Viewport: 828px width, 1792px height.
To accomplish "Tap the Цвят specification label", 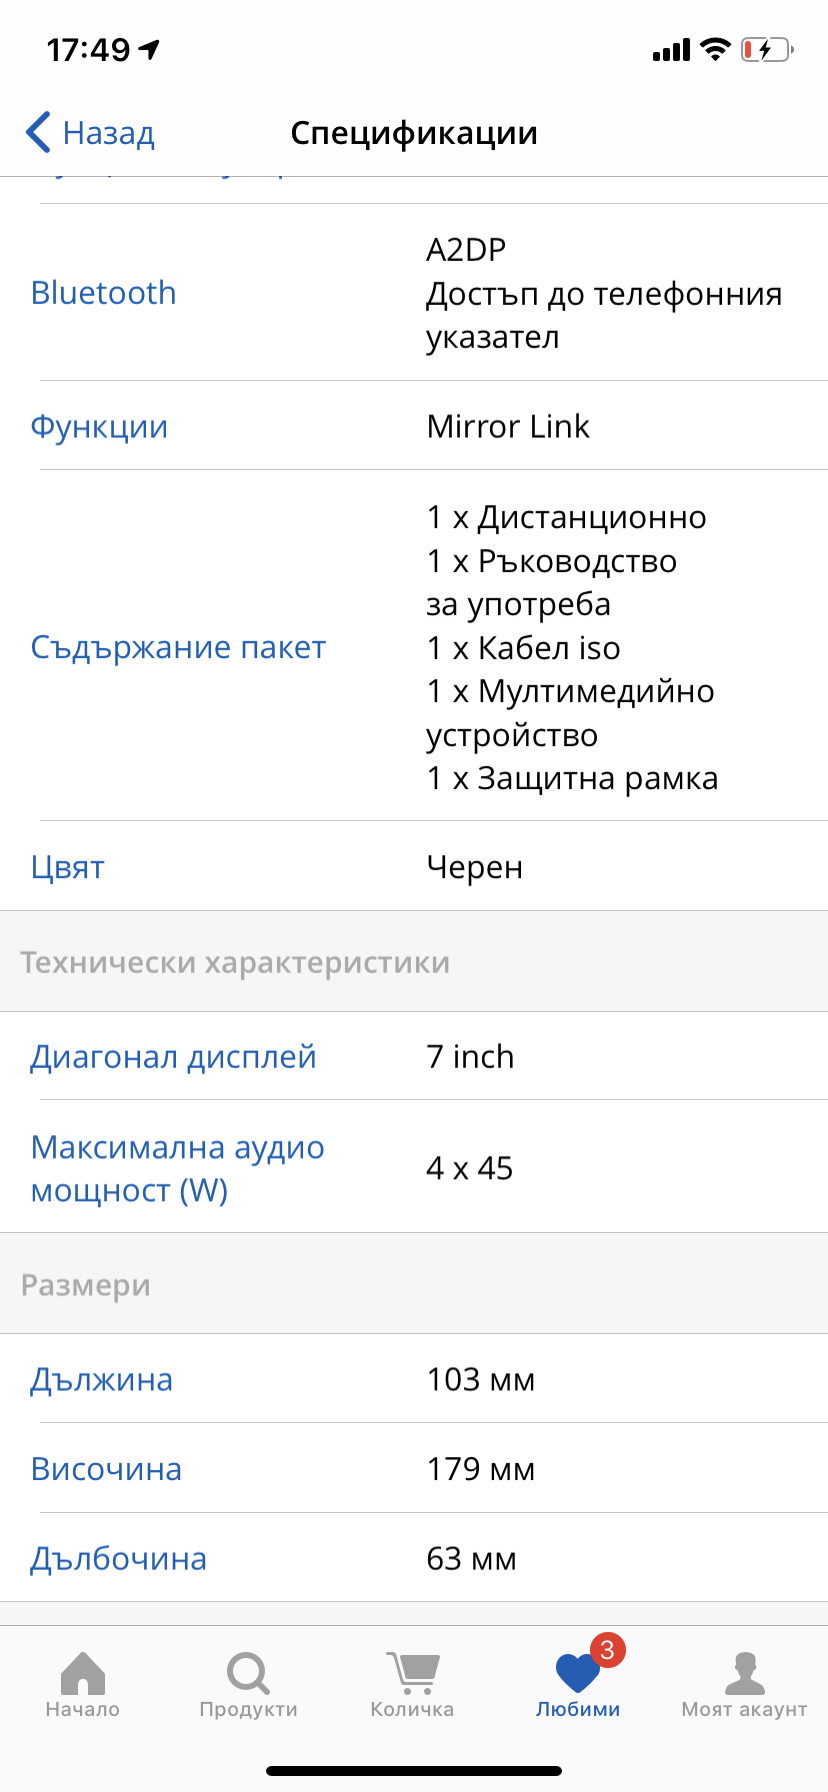I will [67, 867].
